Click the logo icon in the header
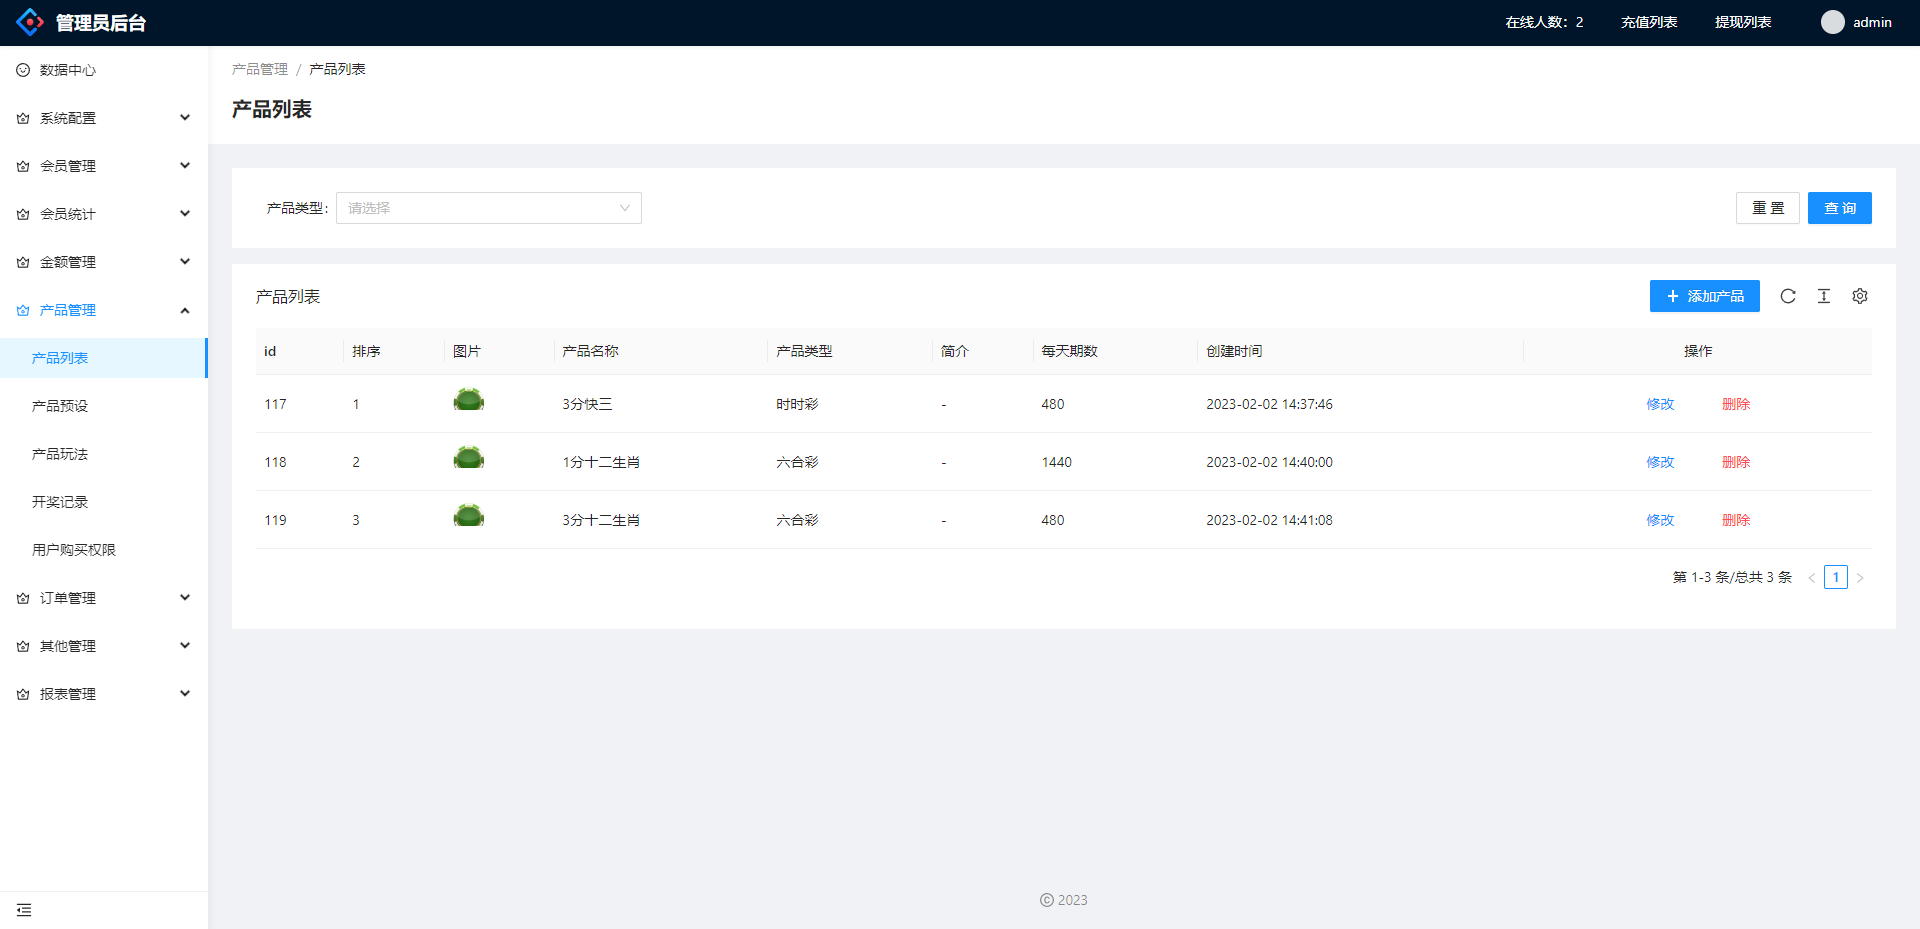Screen dimensions: 1920x929 click(30, 22)
